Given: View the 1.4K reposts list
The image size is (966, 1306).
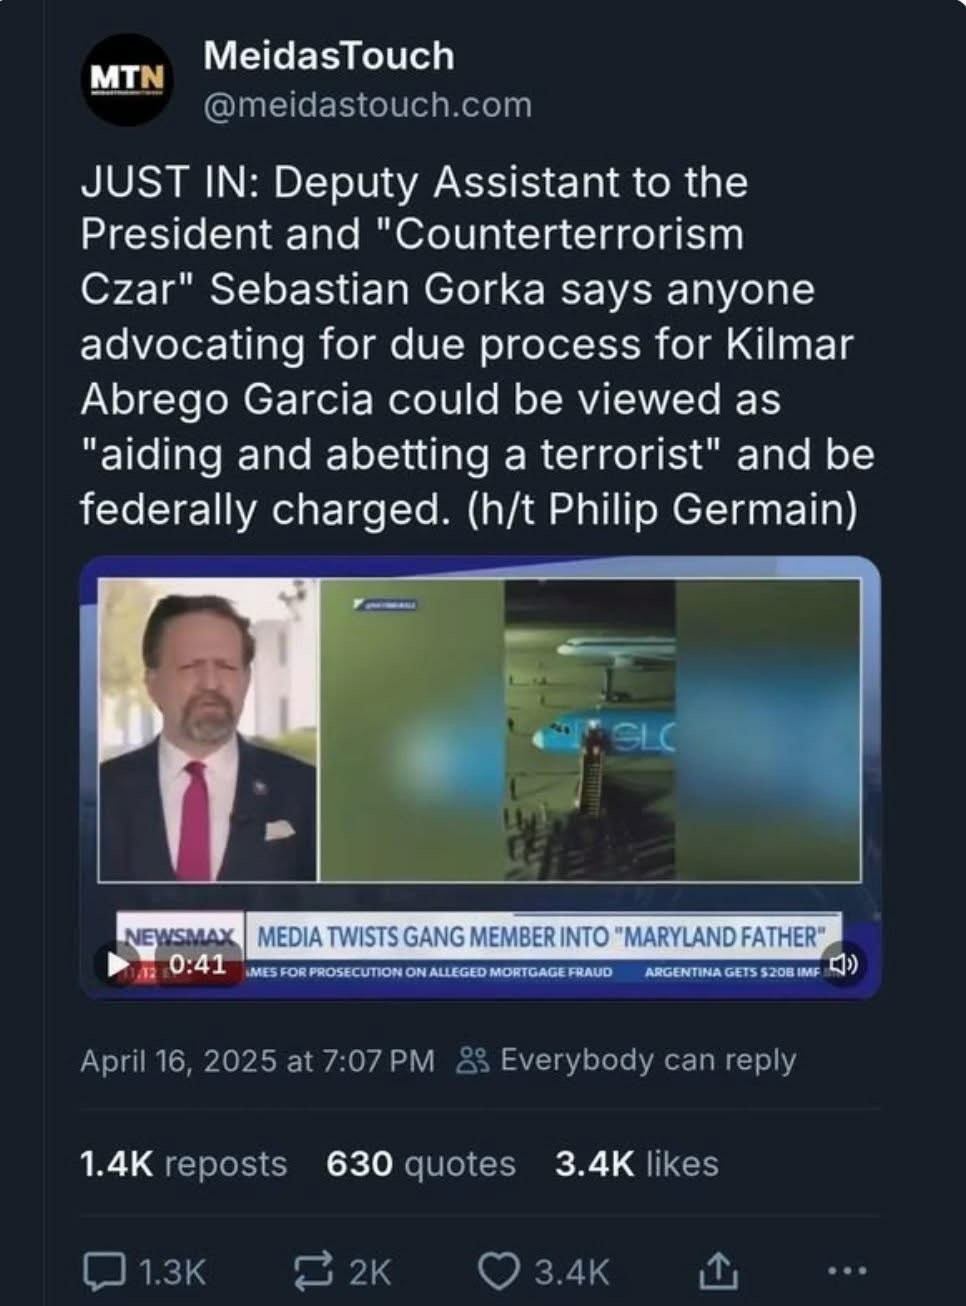Looking at the screenshot, I should pos(183,1164).
